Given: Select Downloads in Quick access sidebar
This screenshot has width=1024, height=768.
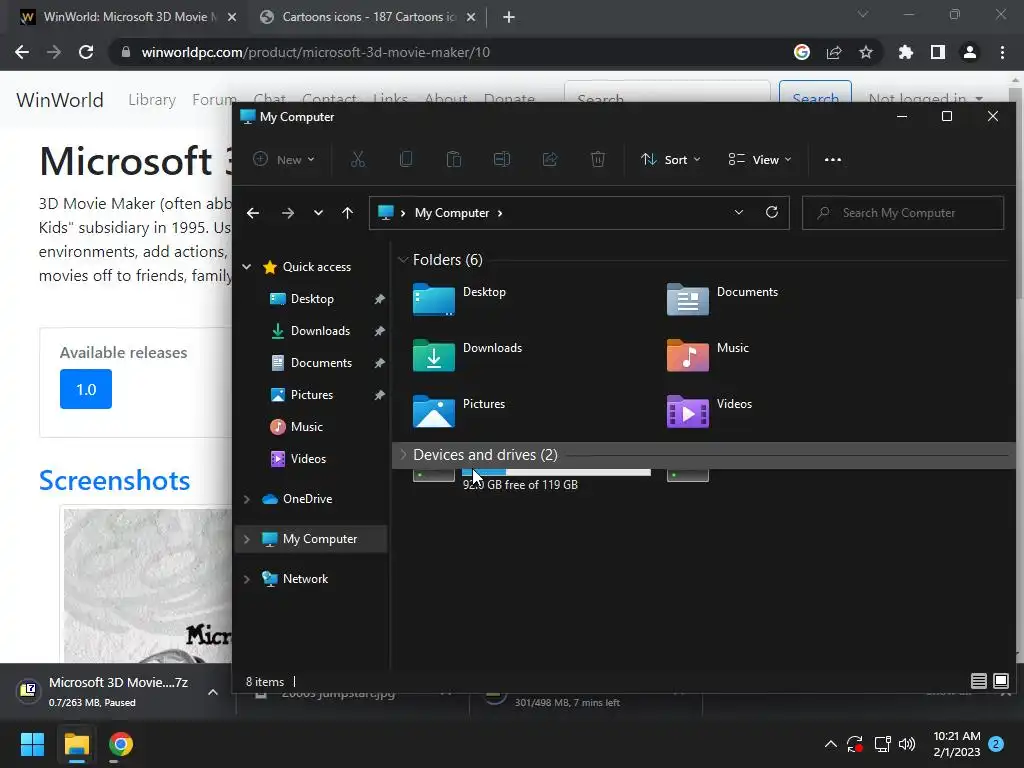Looking at the screenshot, I should click(x=320, y=330).
